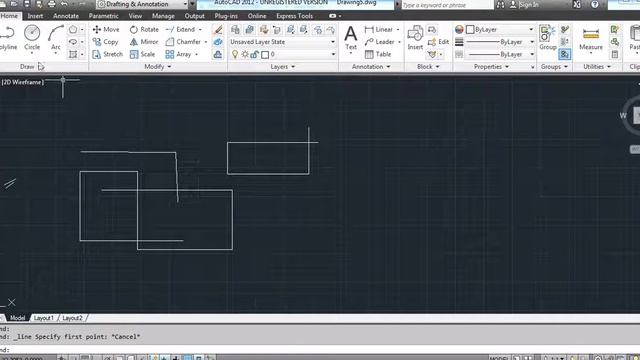Expand the Block panel
640x360 pixels.
[428, 66]
